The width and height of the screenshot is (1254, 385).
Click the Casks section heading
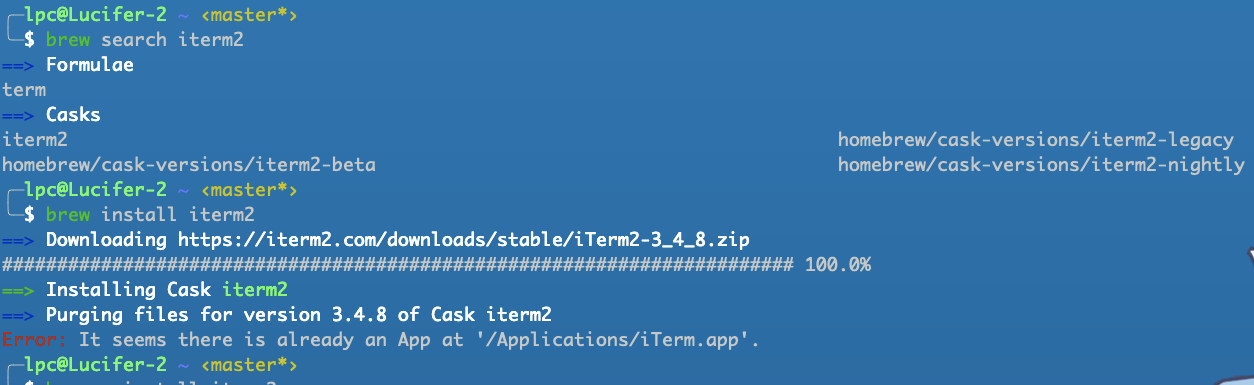coord(73,115)
